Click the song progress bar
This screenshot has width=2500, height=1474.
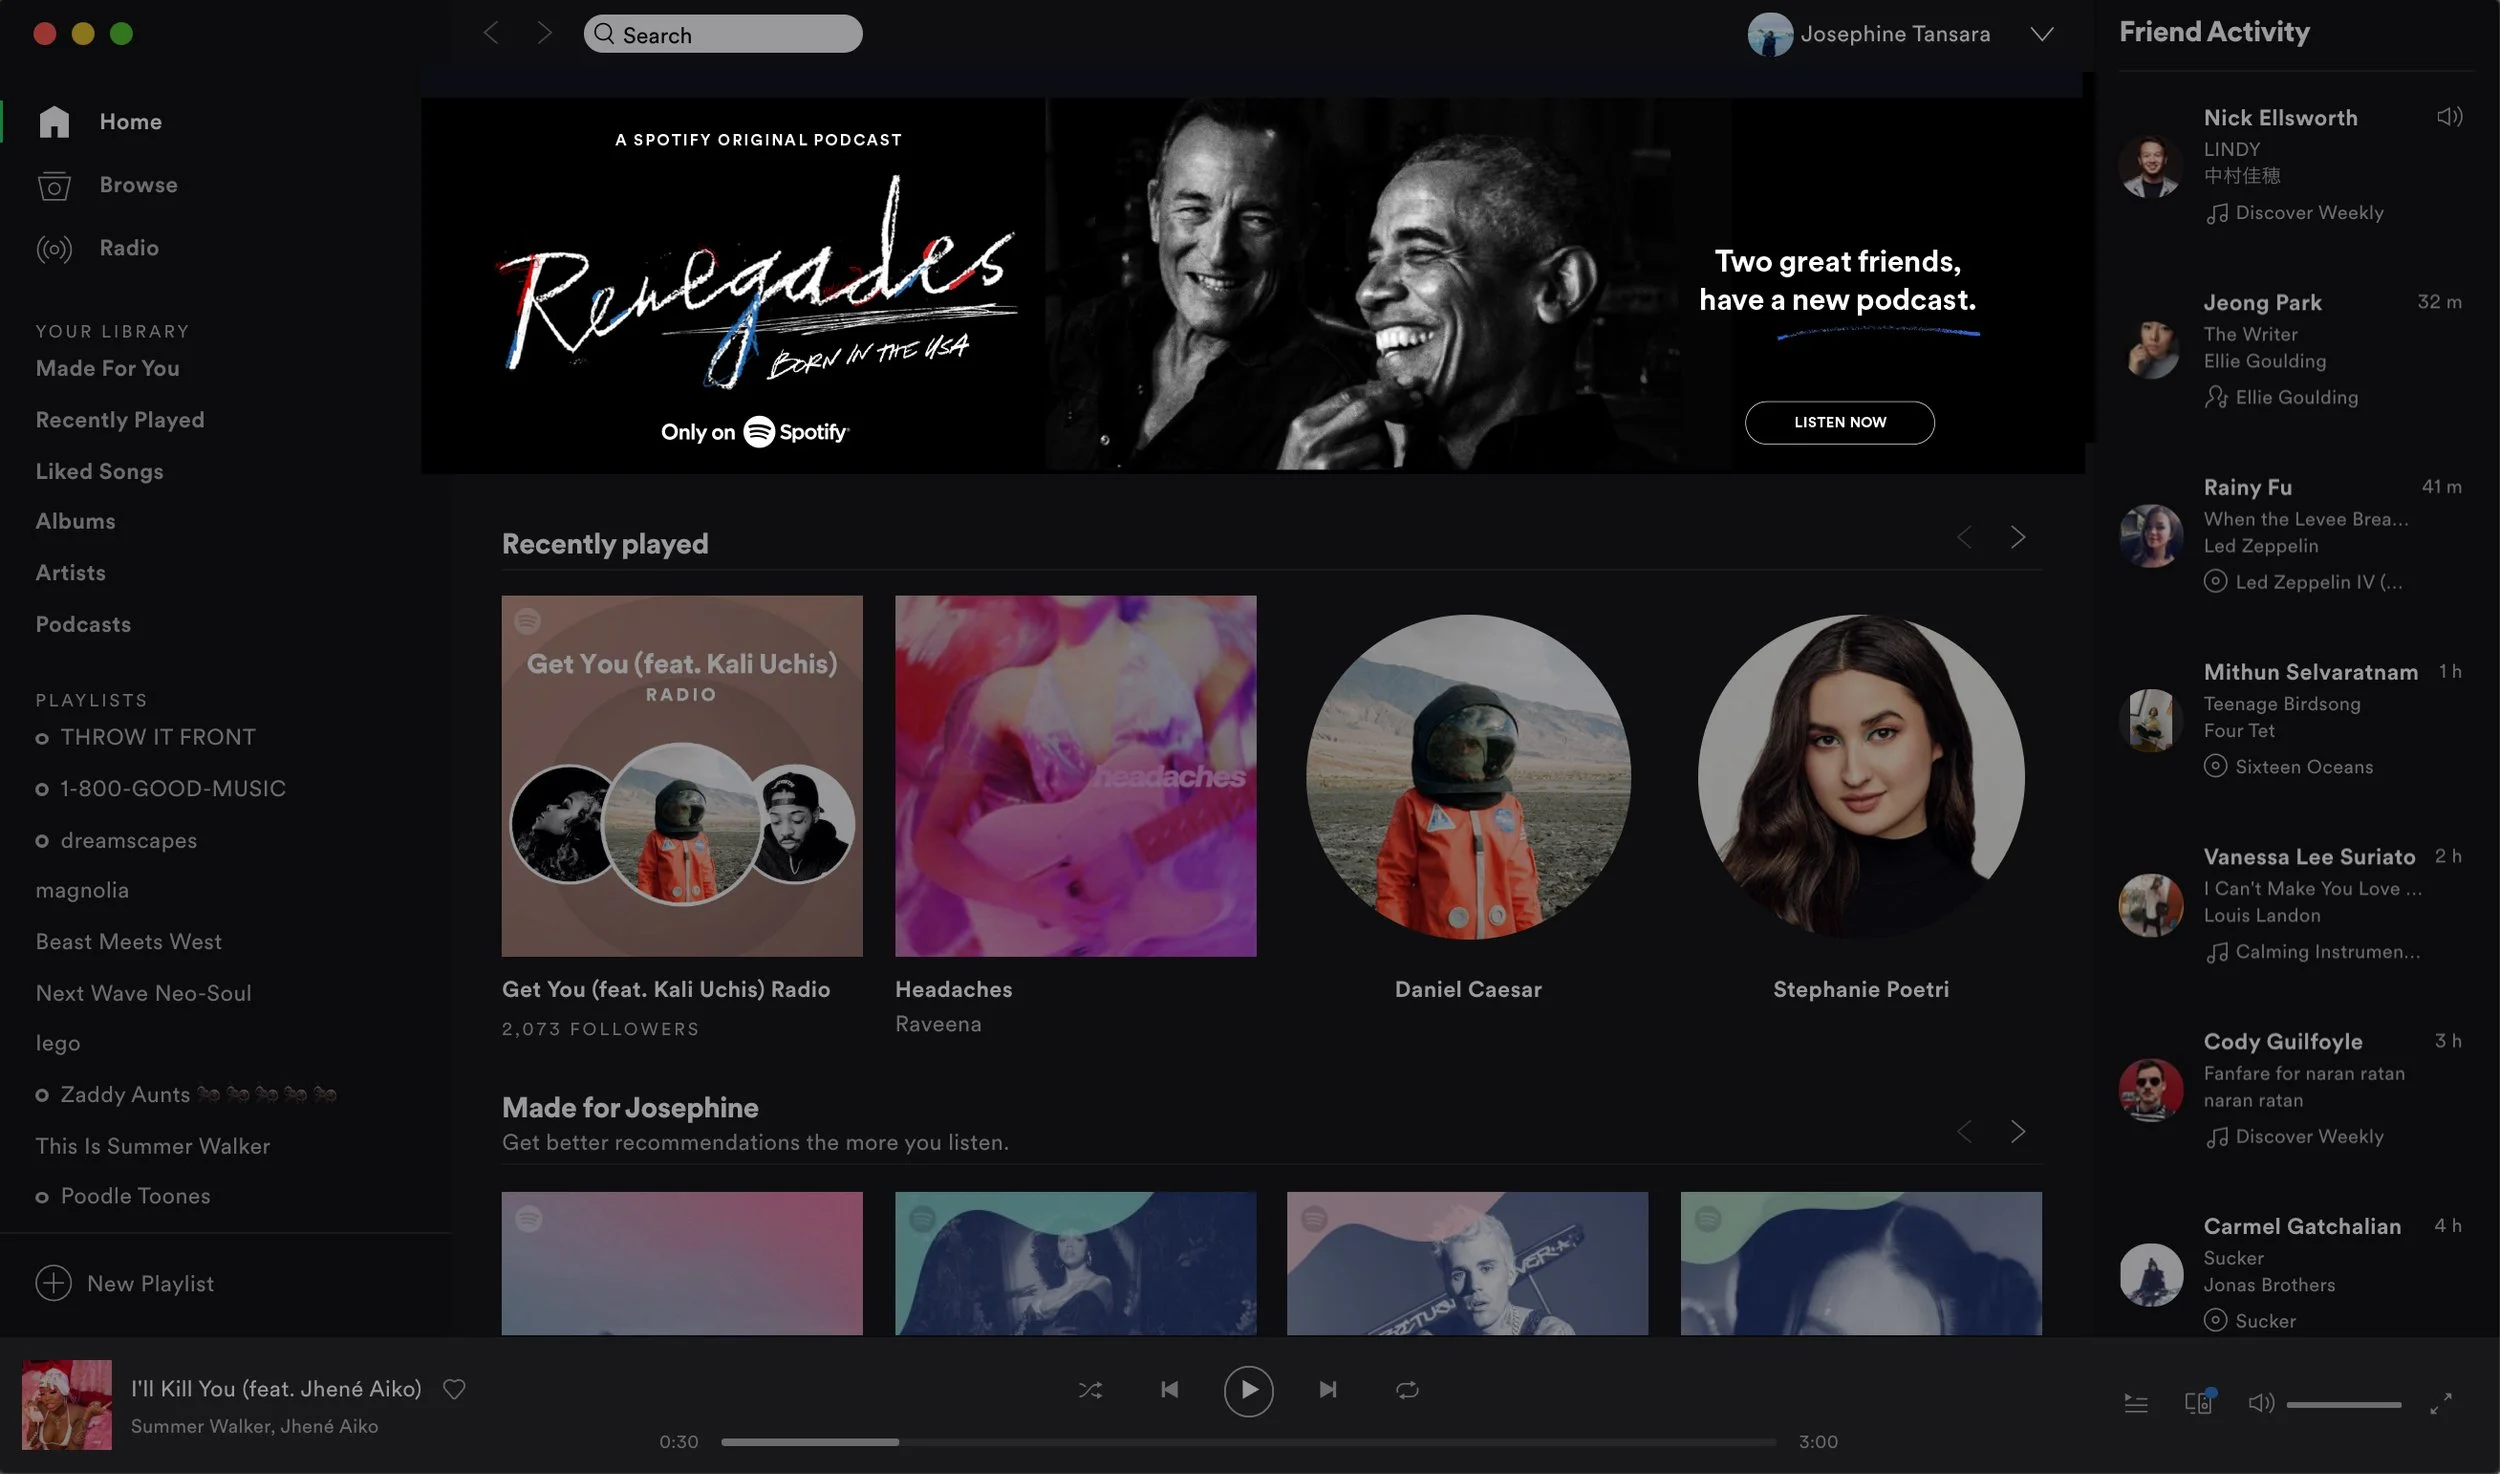tap(1247, 1442)
